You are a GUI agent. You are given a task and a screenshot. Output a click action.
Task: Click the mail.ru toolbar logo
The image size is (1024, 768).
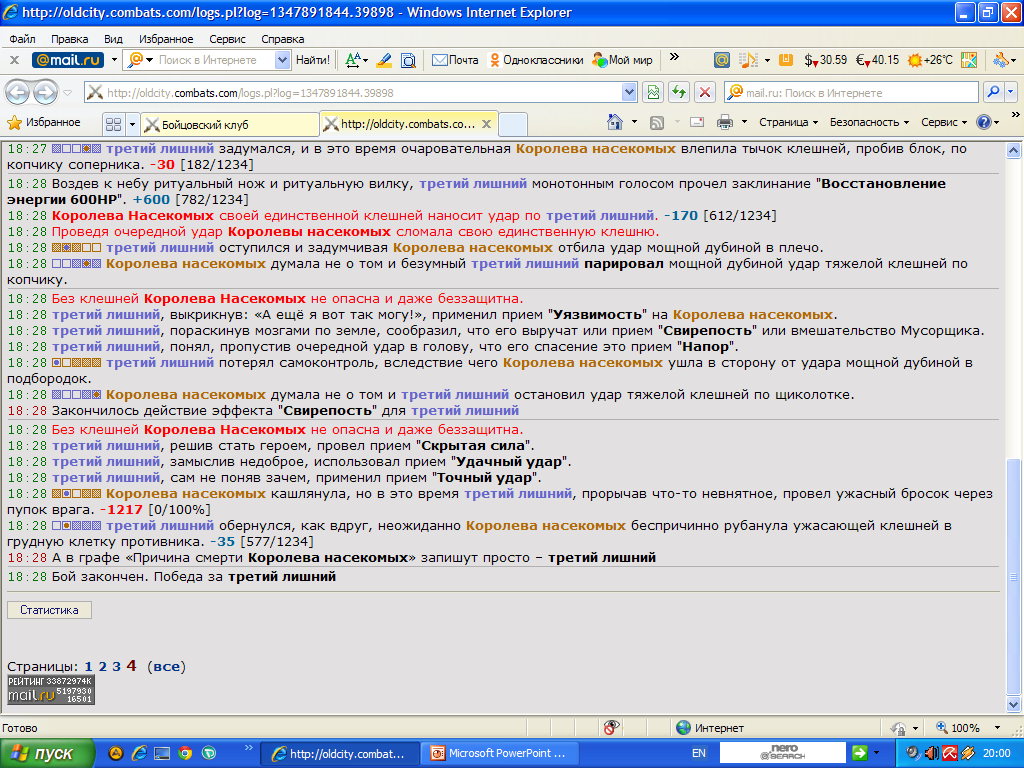68,60
